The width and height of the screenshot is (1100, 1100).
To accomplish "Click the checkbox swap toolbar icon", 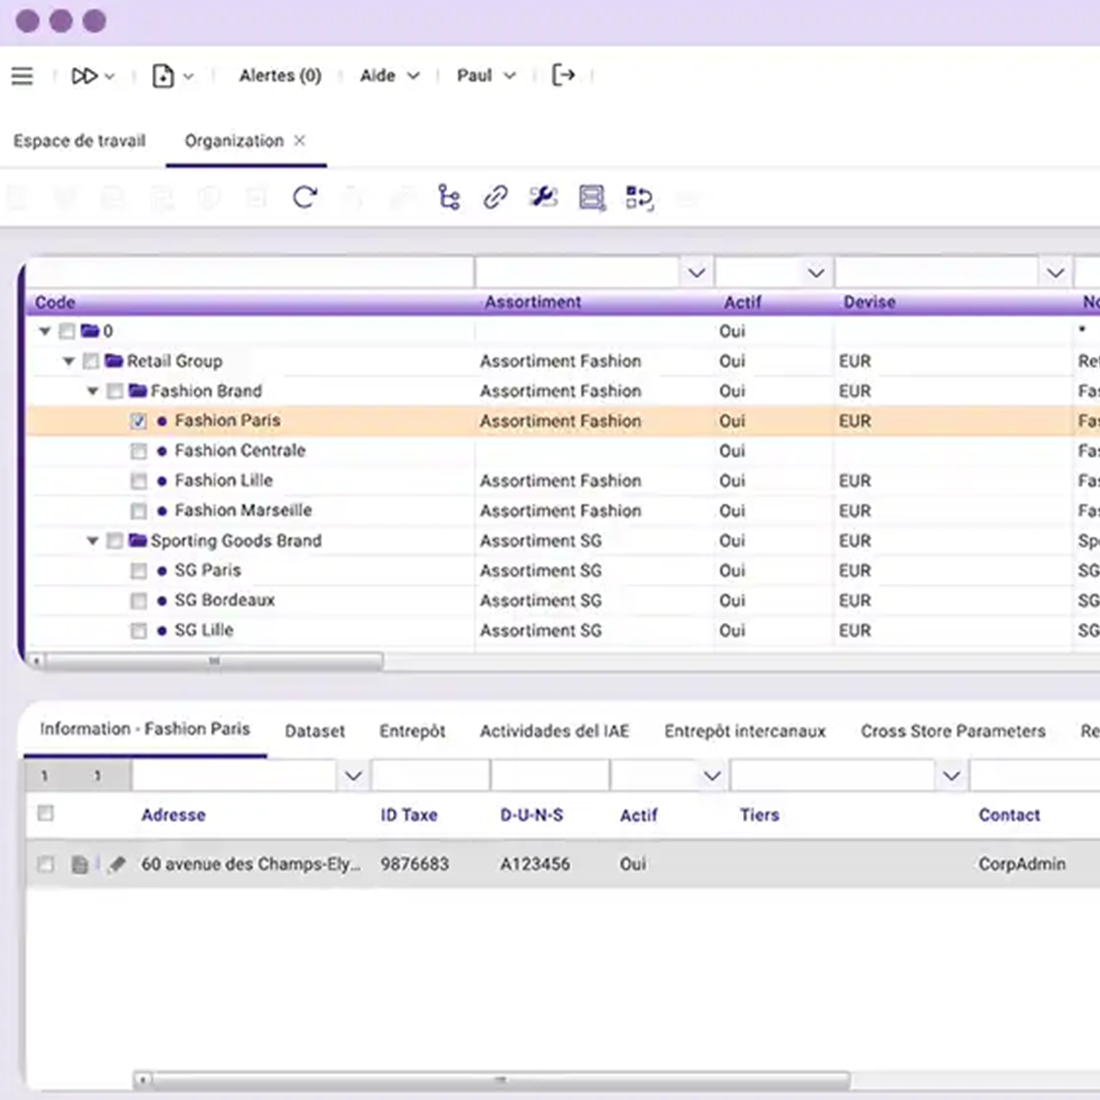I will tap(639, 198).
